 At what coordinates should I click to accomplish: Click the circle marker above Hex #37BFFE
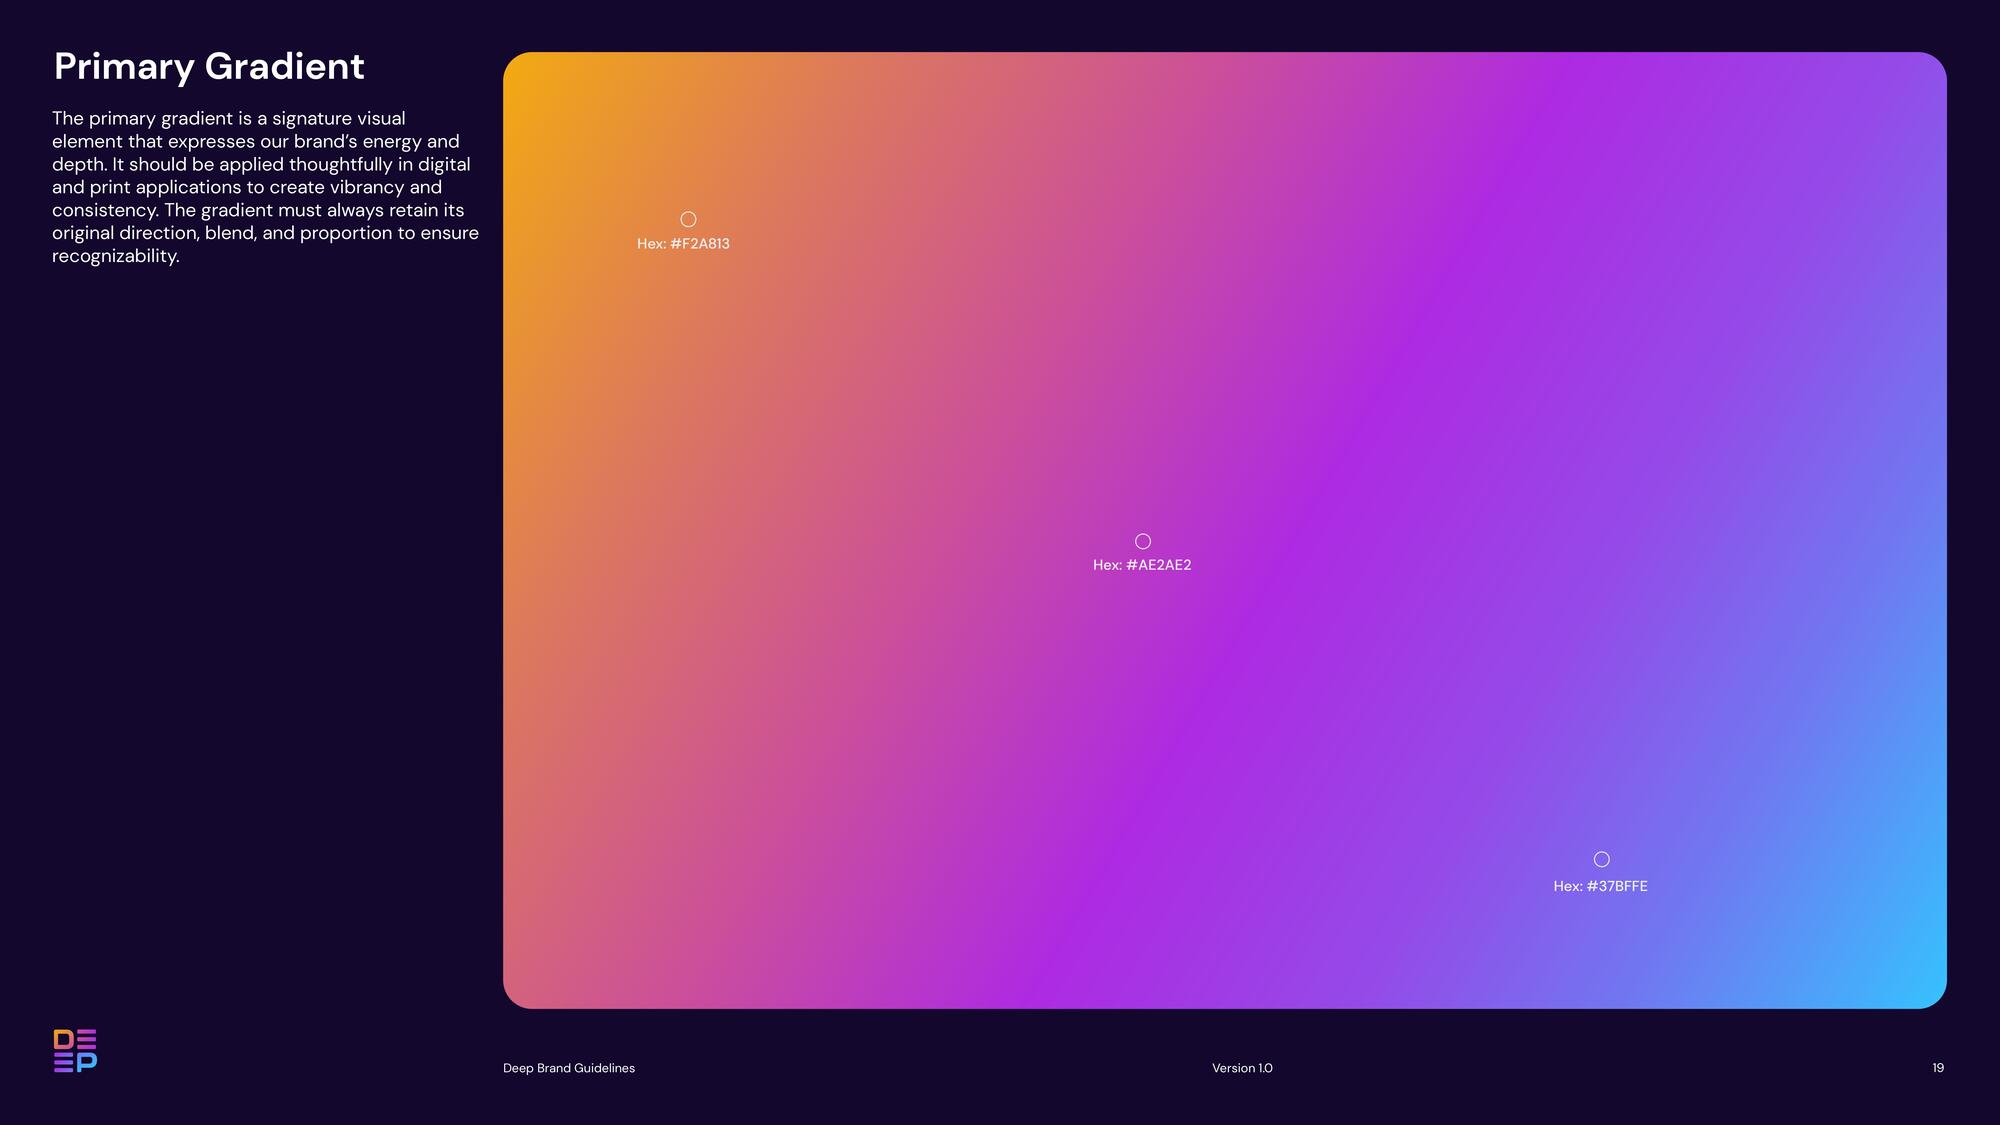(x=1601, y=859)
